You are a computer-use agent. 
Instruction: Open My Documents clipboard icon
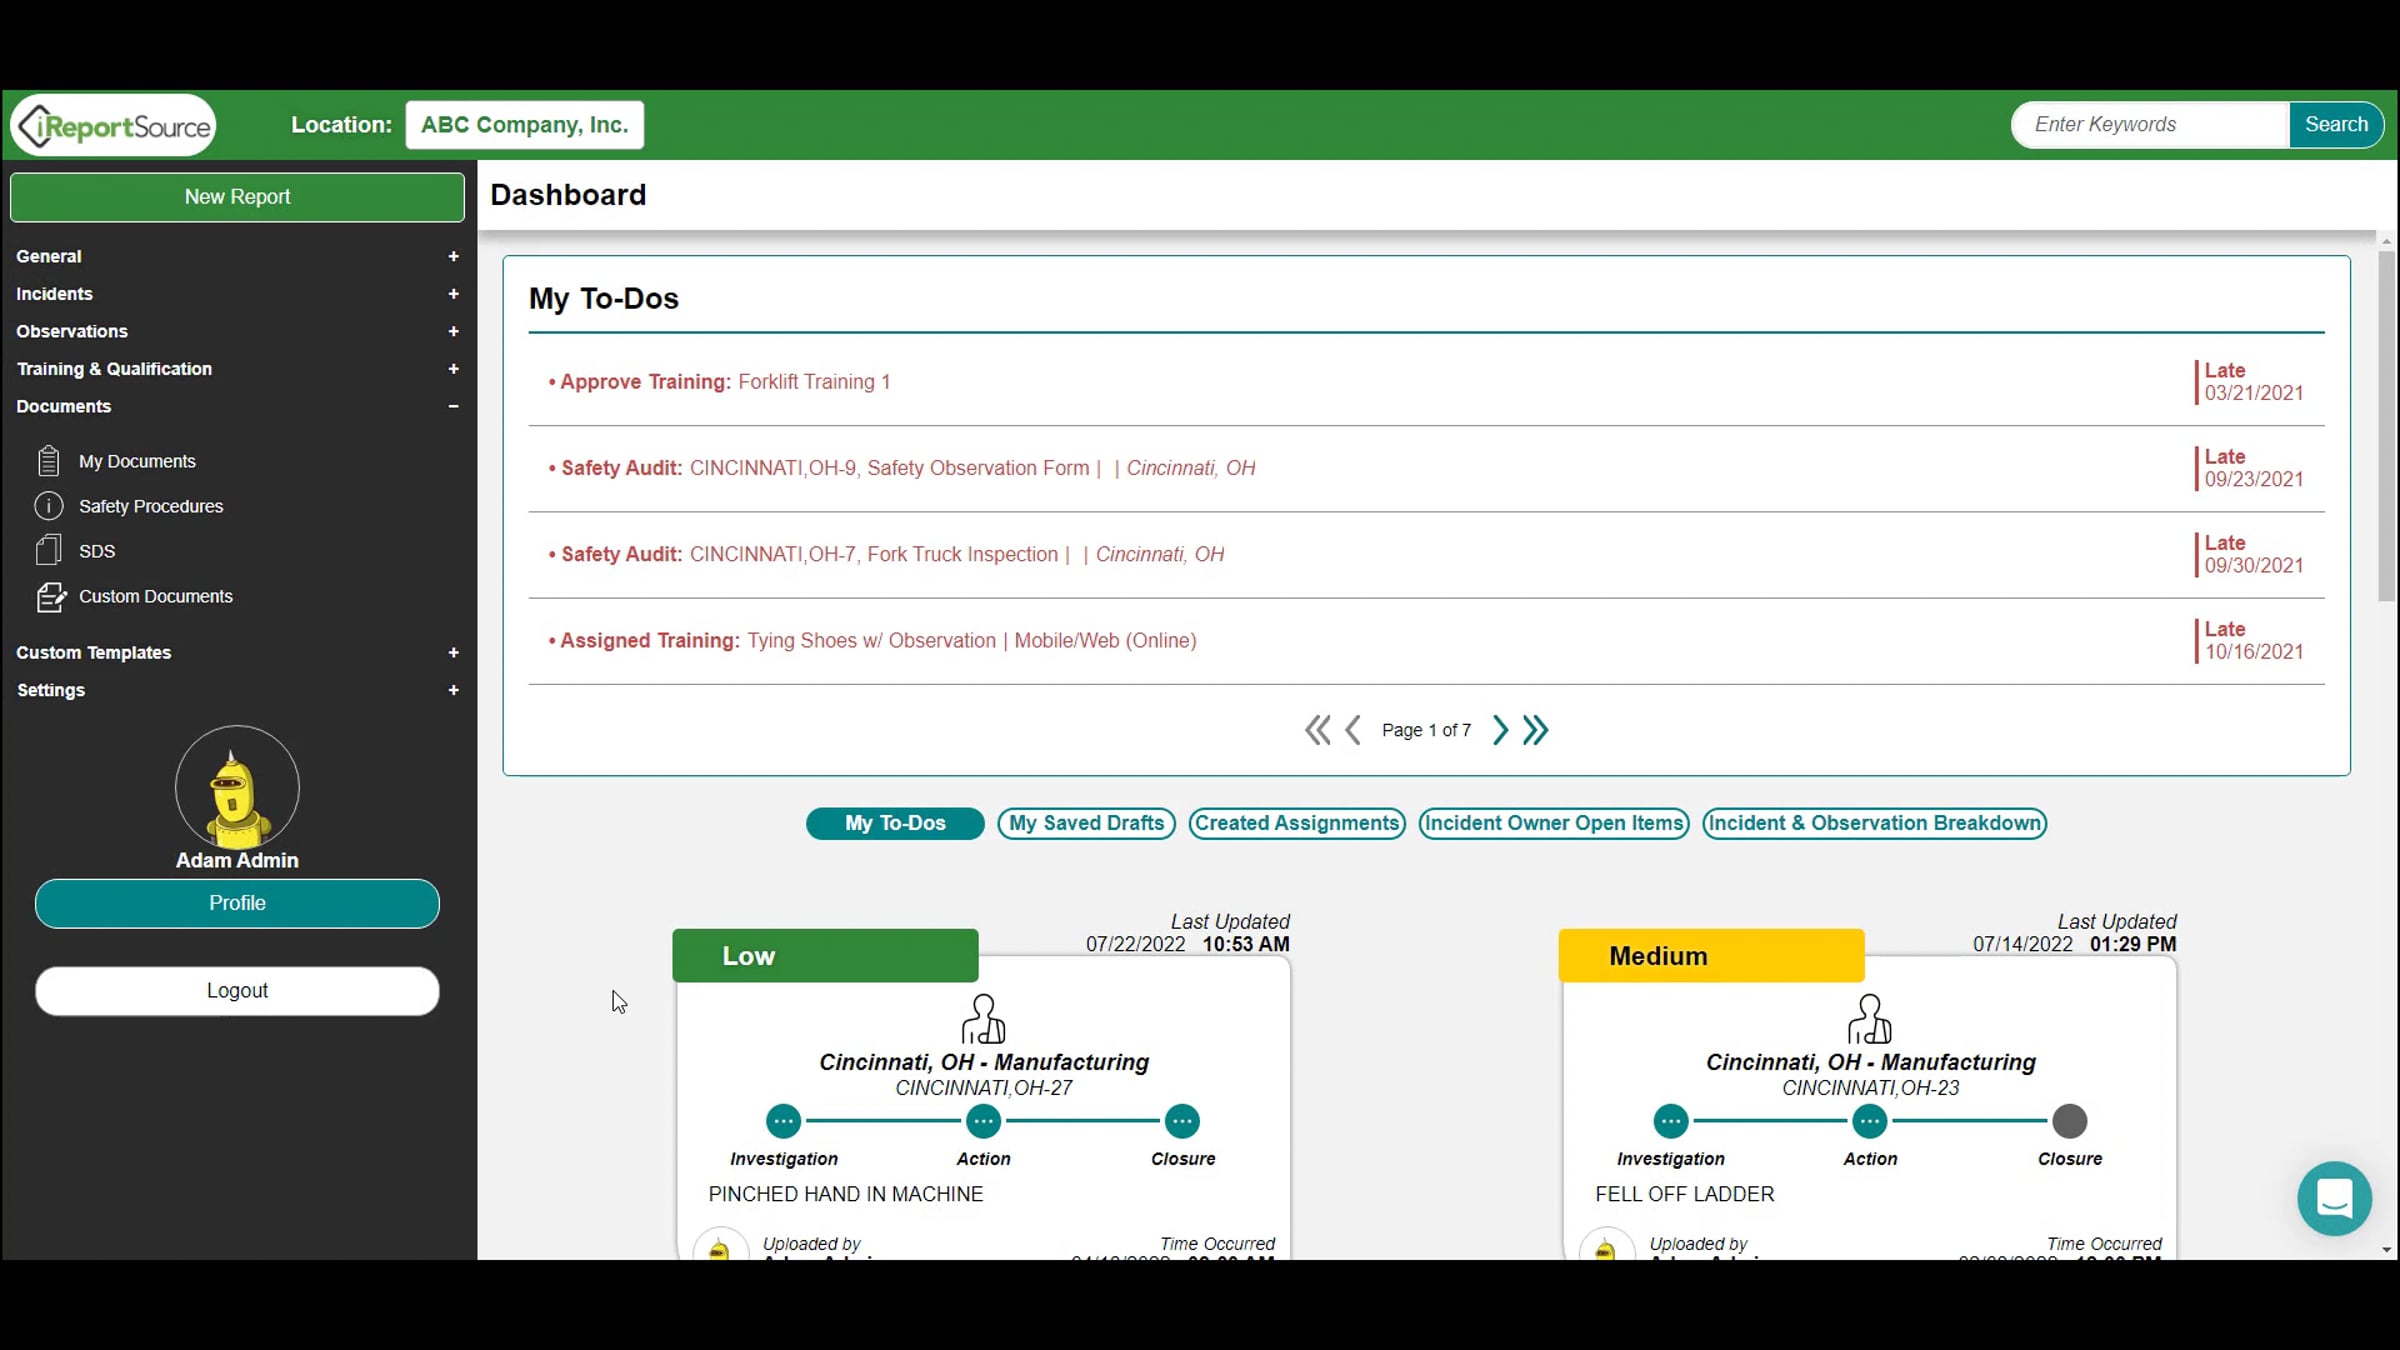pos(48,461)
